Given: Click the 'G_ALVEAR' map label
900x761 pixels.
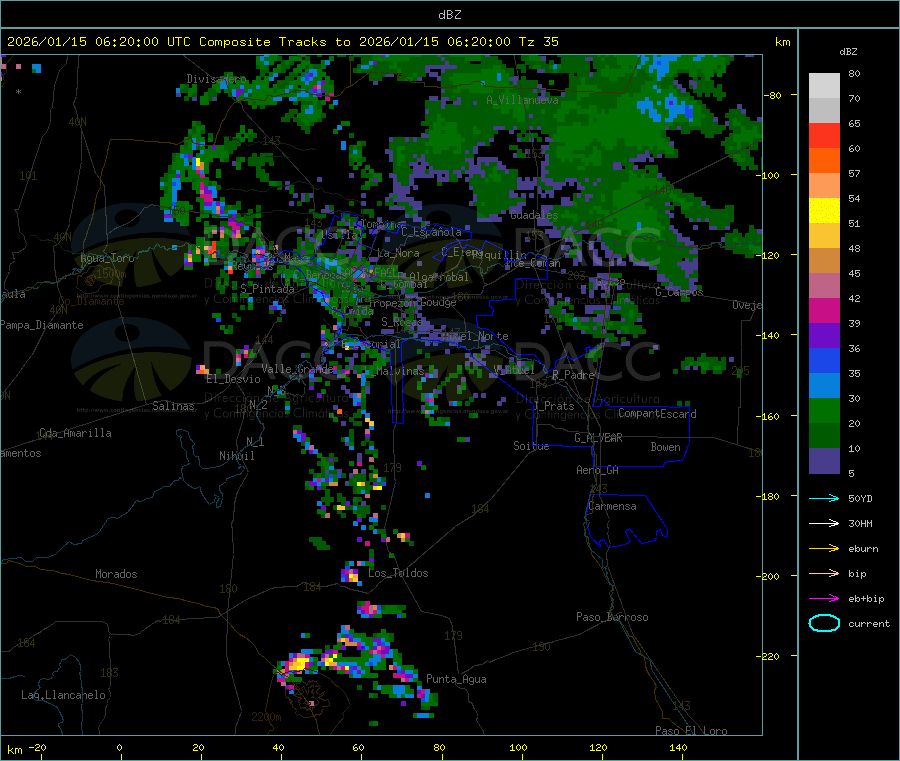Looking at the screenshot, I should pyautogui.click(x=598, y=438).
